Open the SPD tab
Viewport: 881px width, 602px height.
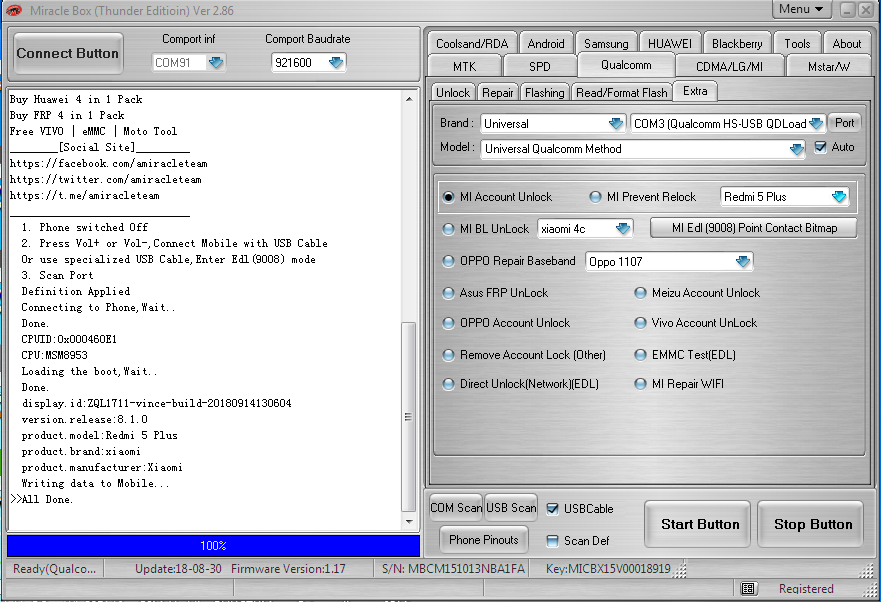540,66
